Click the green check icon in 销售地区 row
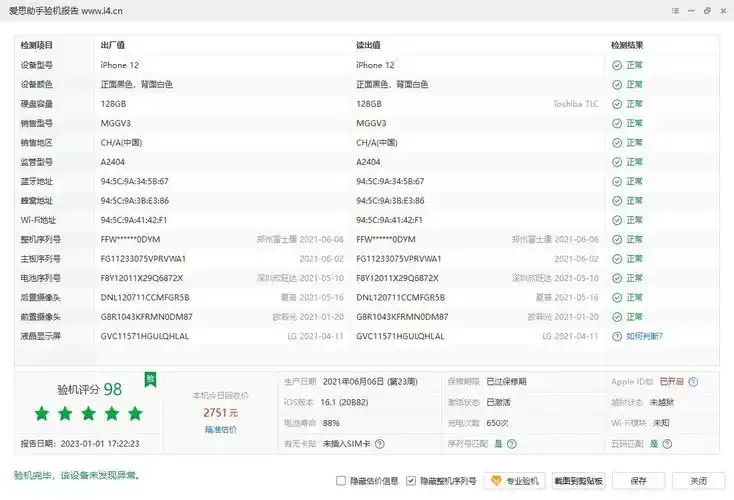734x500 pixels. 617,143
